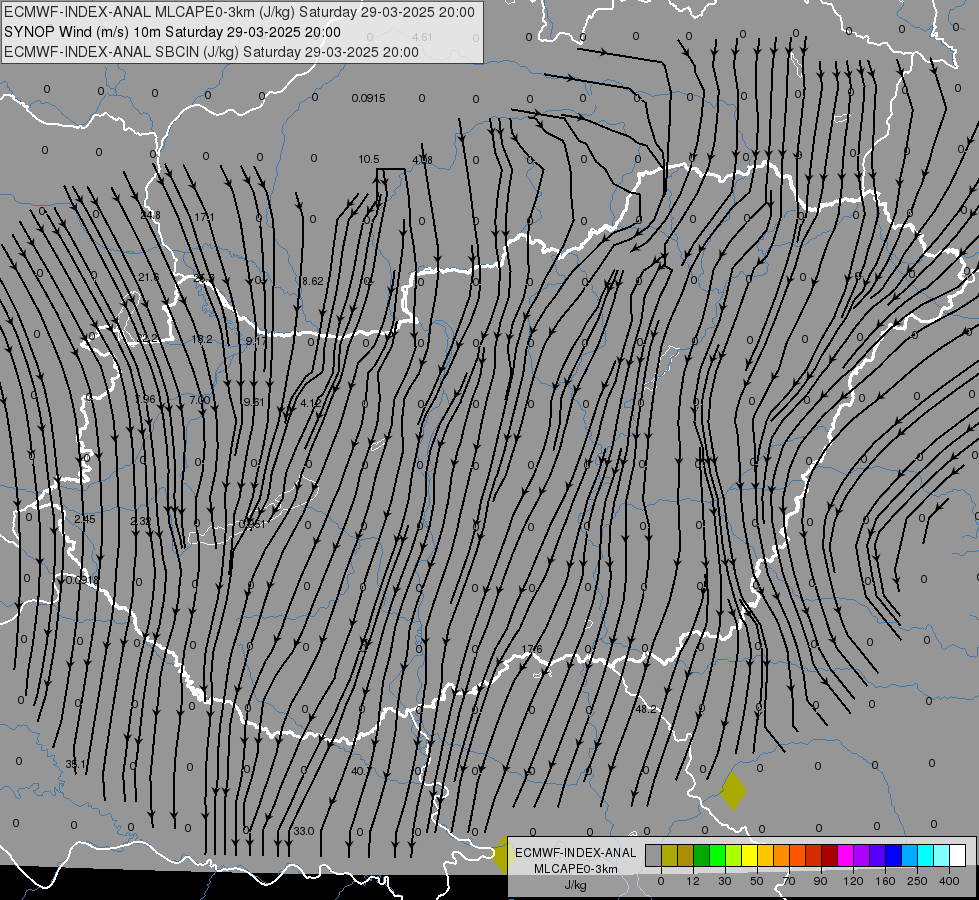Click the map value 2.45
Image resolution: width=979 pixels, height=900 pixels.
coord(85,519)
